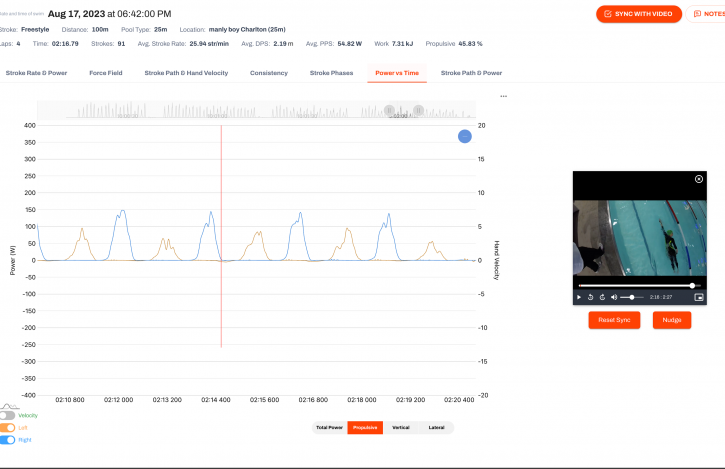725x469 pixels.
Task: Click the video progress seek bar
Action: click(639, 285)
